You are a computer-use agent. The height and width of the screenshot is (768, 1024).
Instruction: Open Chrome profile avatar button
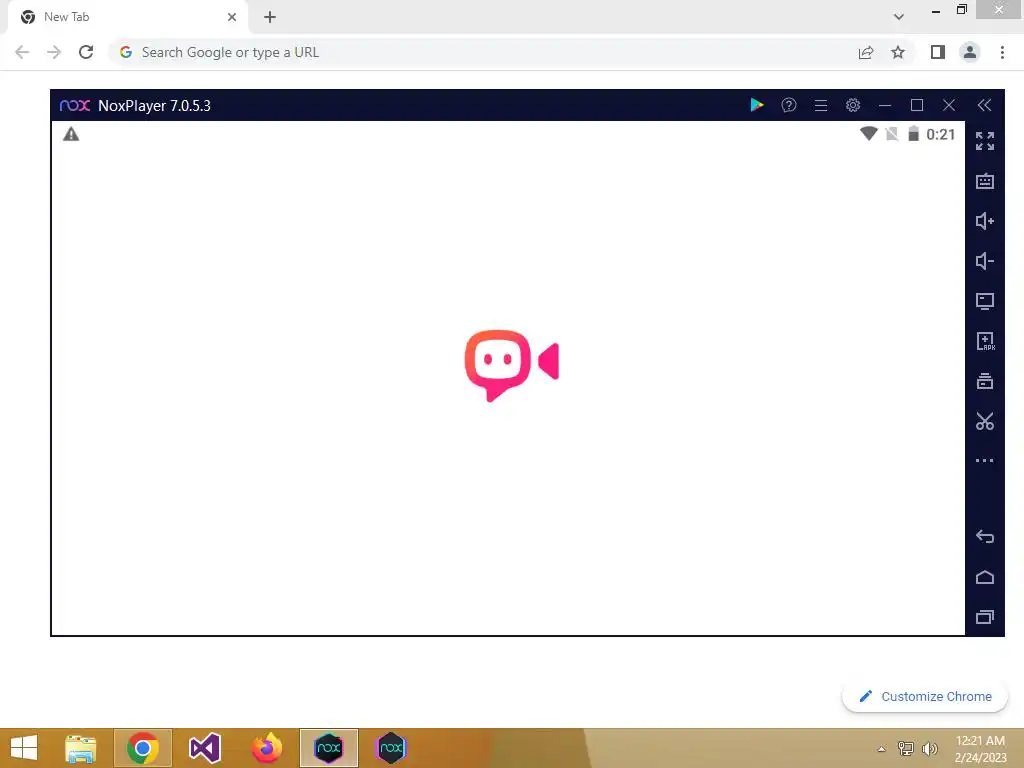970,52
